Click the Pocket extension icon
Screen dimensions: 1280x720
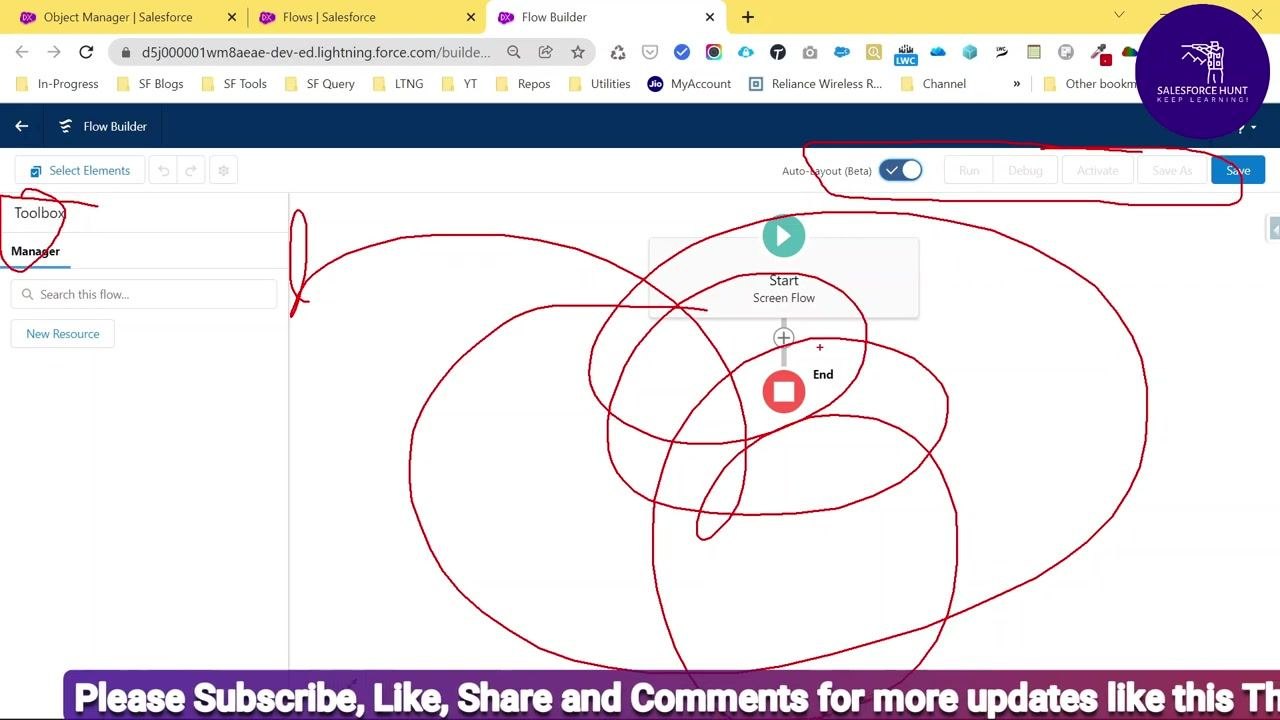point(650,52)
